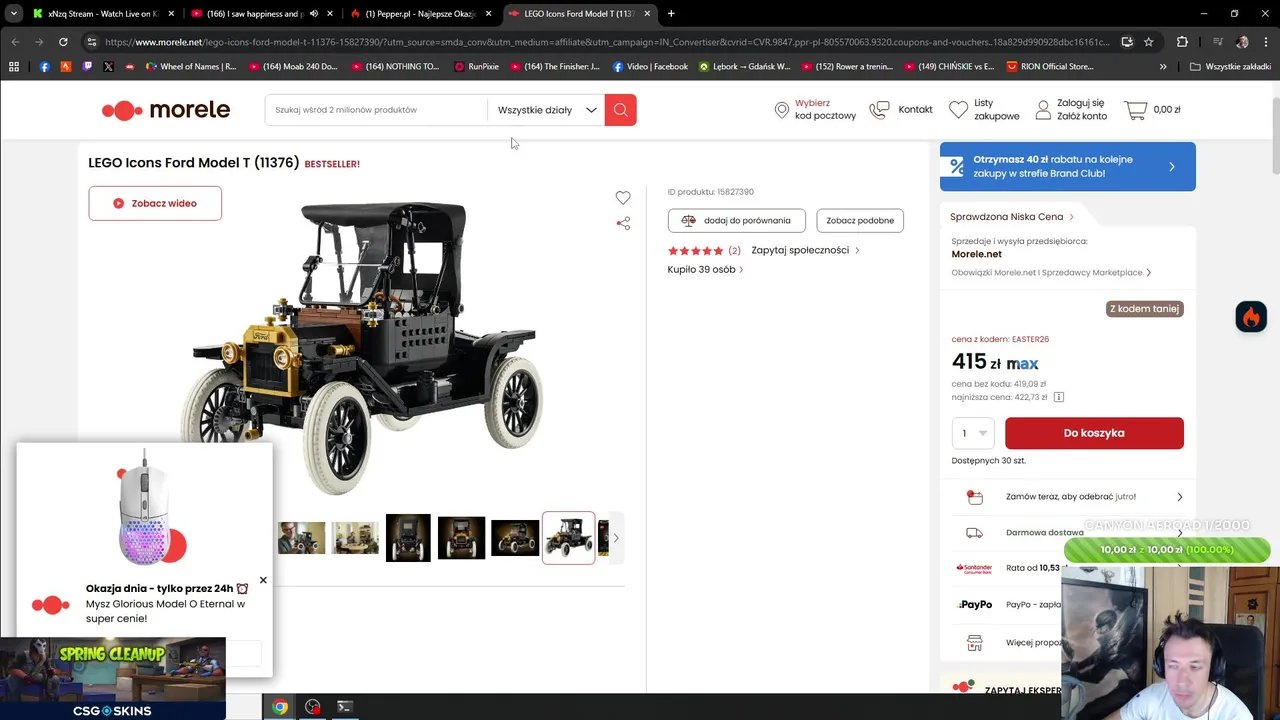Open the quantity selector dropdown
Screen dimensions: 1280x720
(973, 433)
